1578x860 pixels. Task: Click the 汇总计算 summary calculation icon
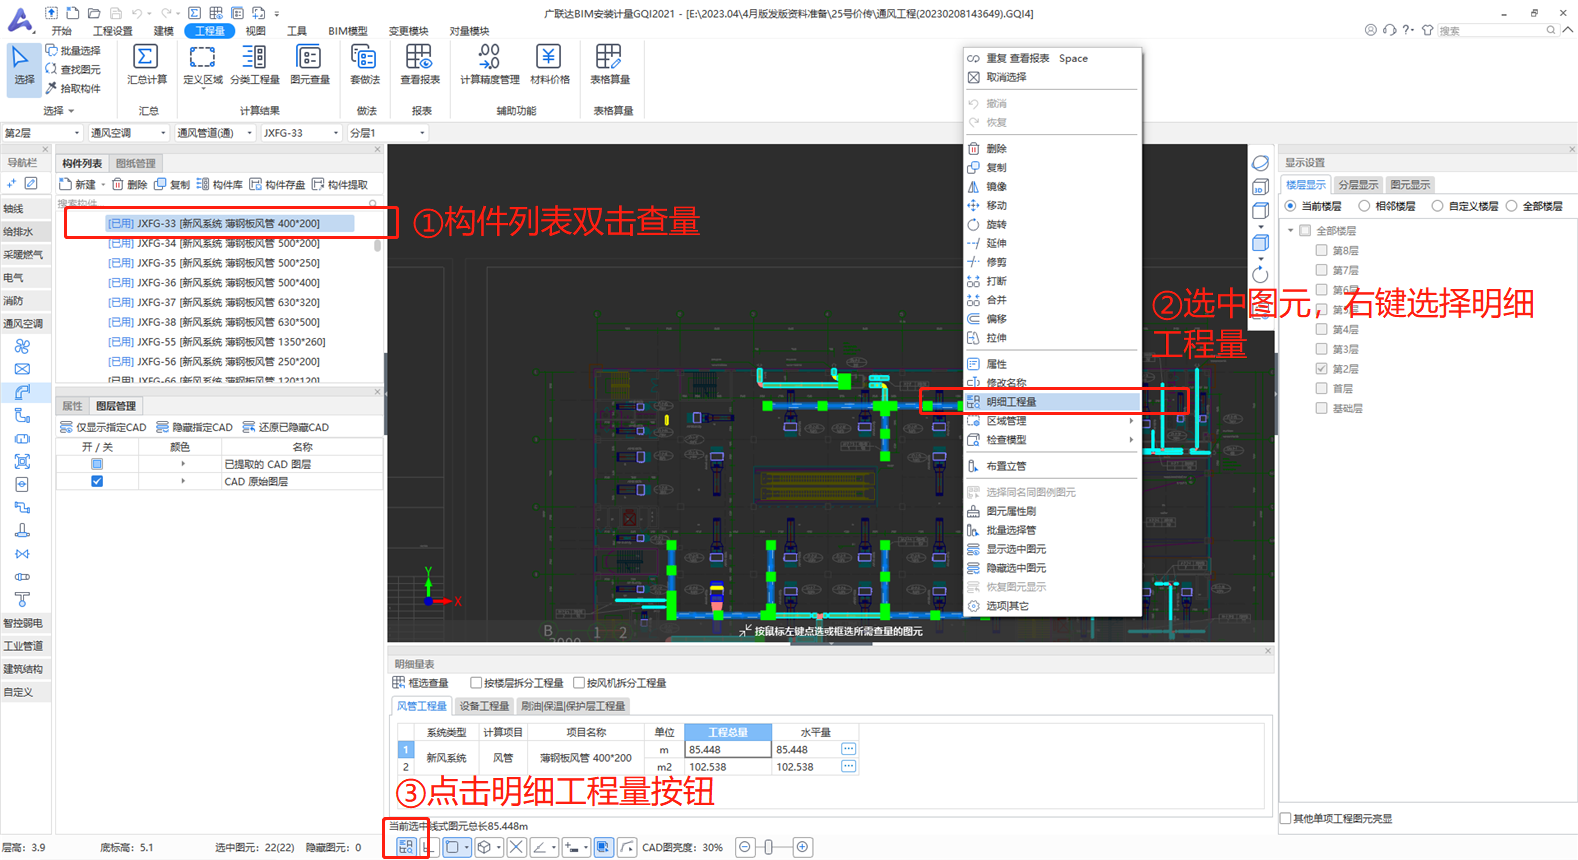coord(146,65)
